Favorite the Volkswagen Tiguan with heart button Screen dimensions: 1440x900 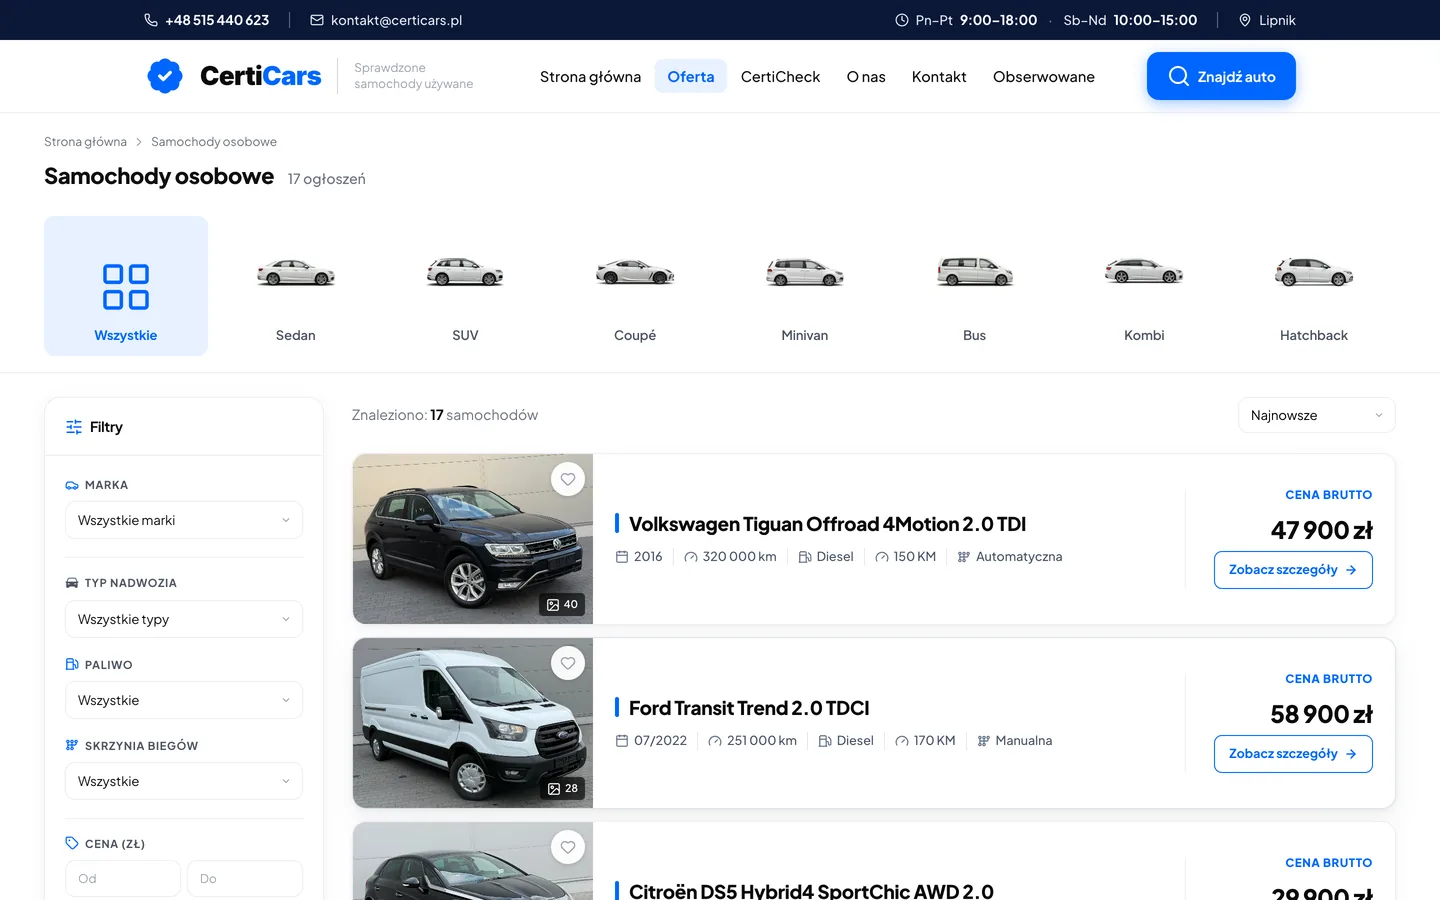(x=568, y=479)
